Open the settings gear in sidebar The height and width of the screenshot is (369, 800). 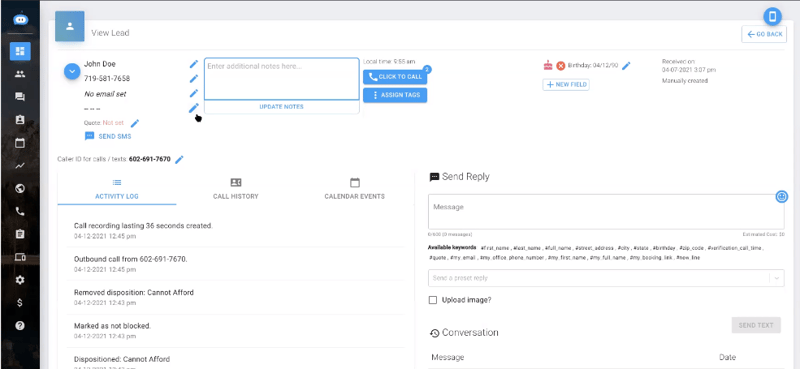(20, 280)
